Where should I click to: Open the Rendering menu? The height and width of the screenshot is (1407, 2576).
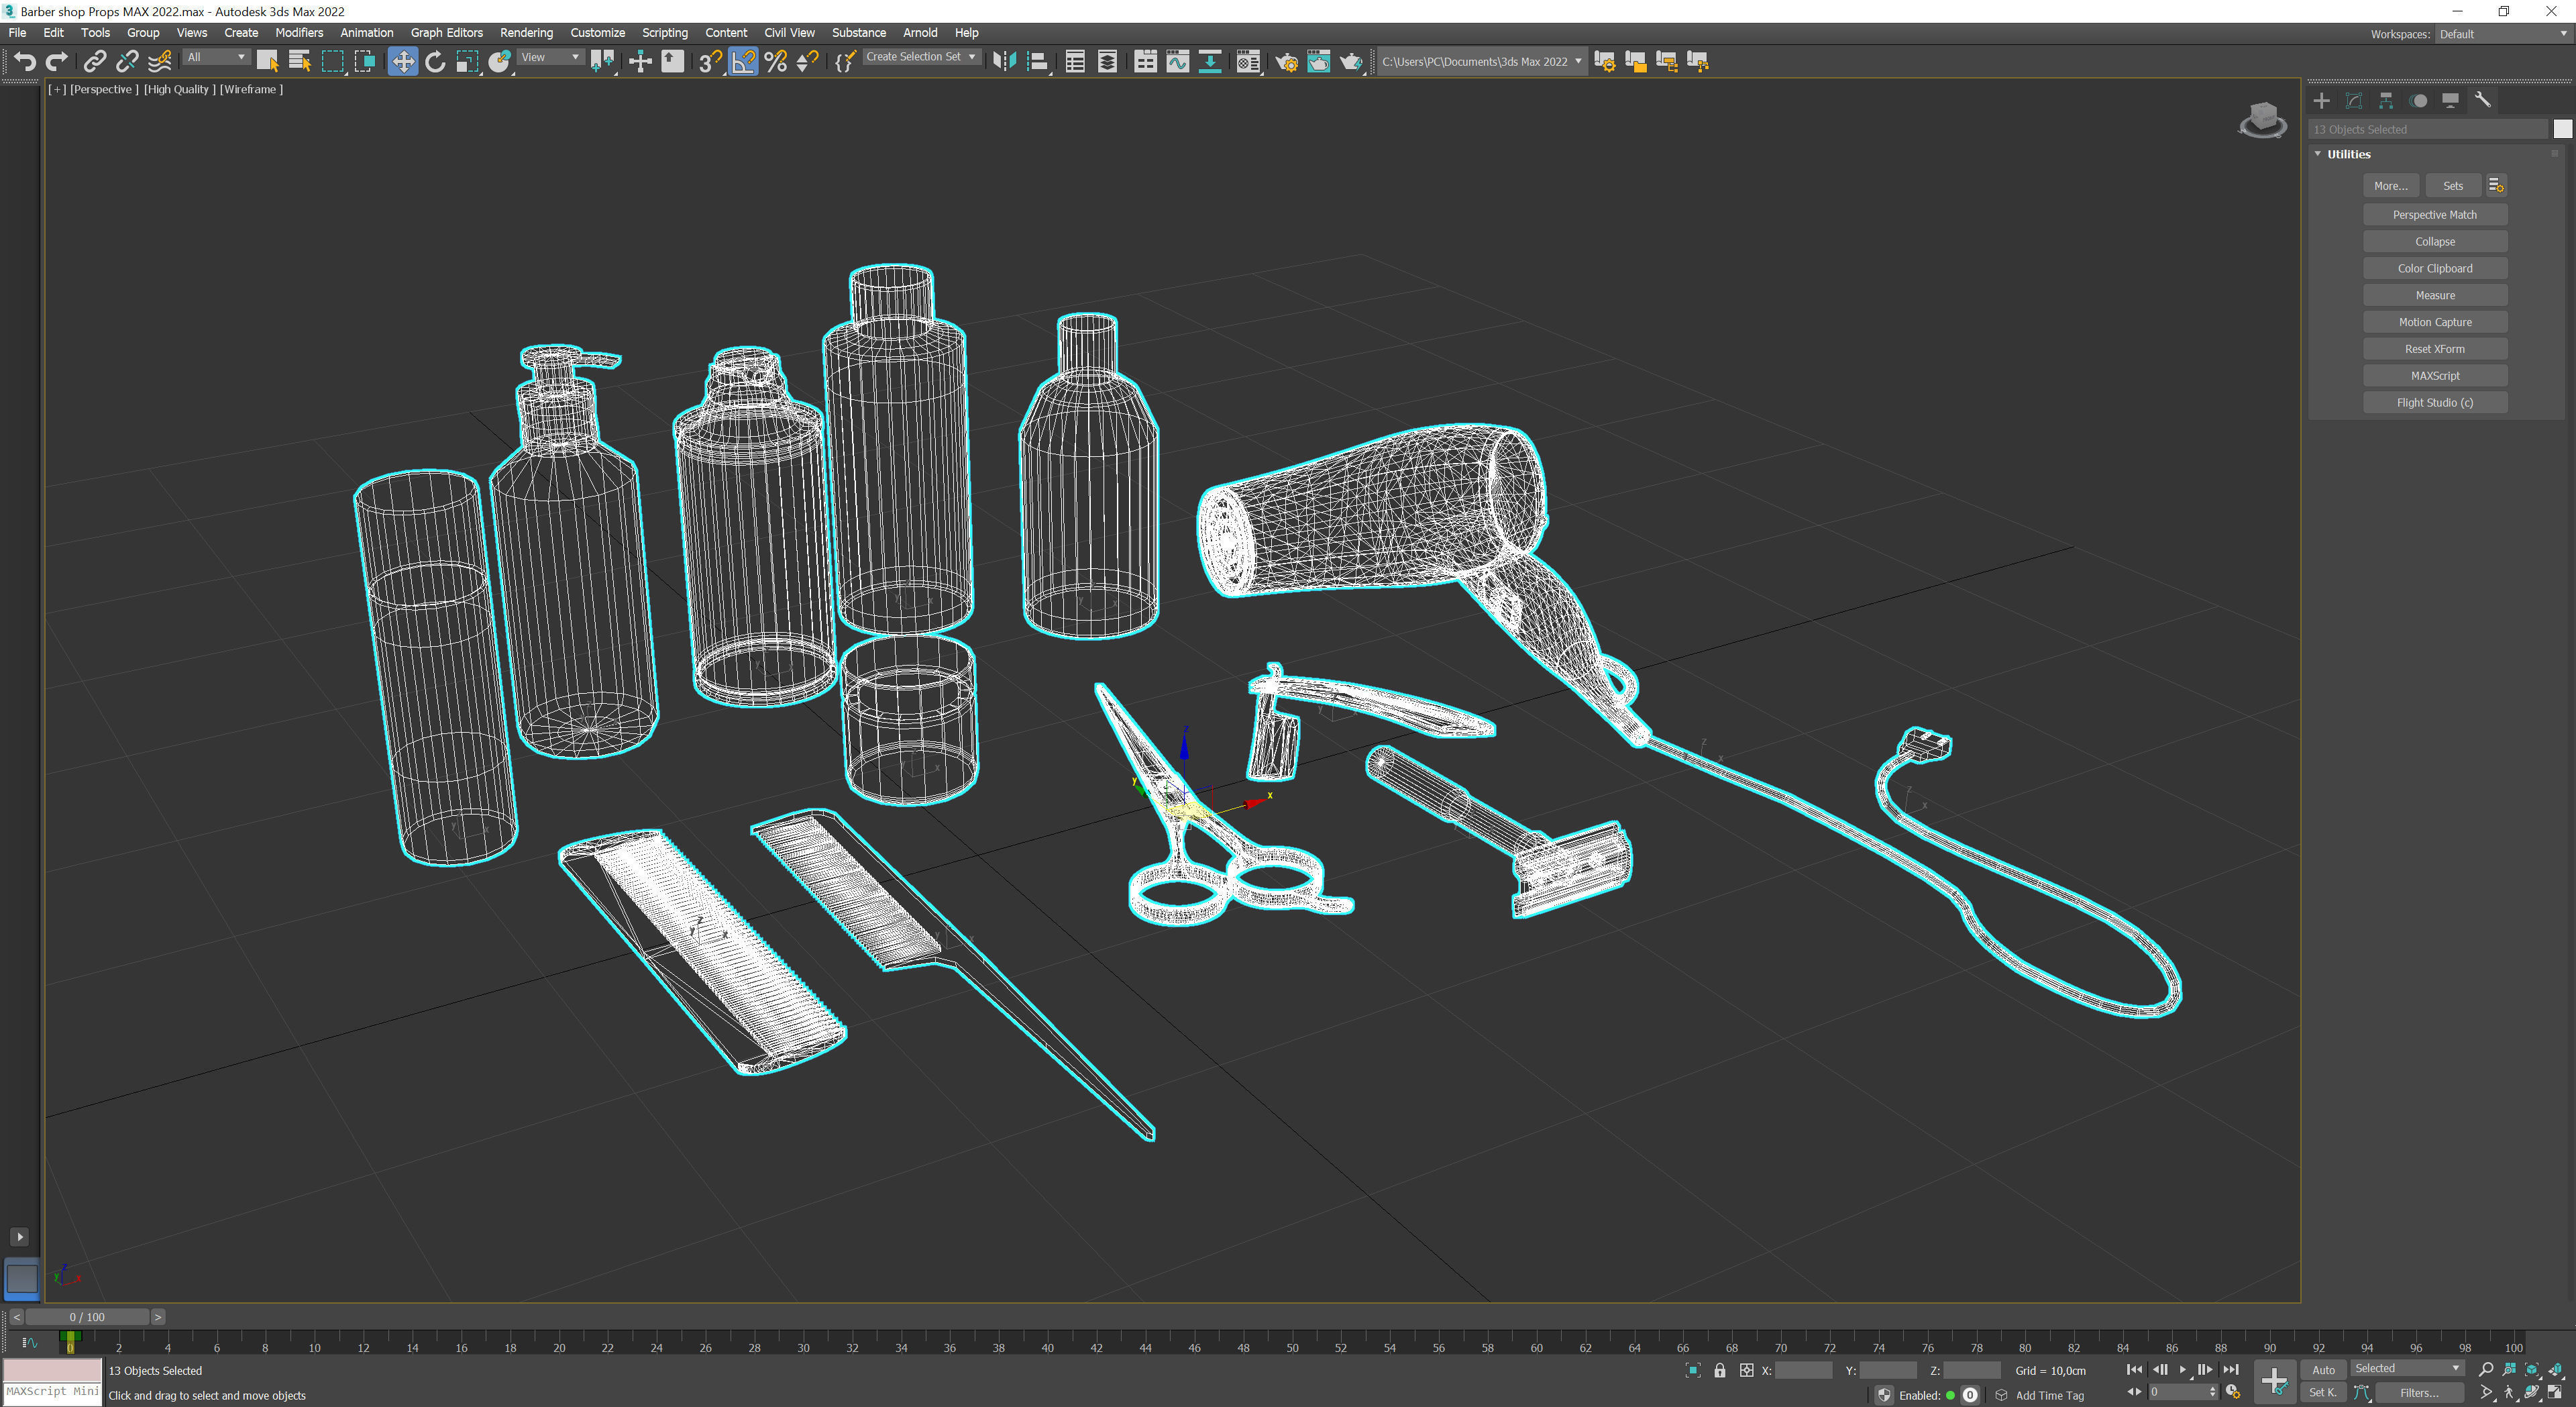(x=526, y=33)
